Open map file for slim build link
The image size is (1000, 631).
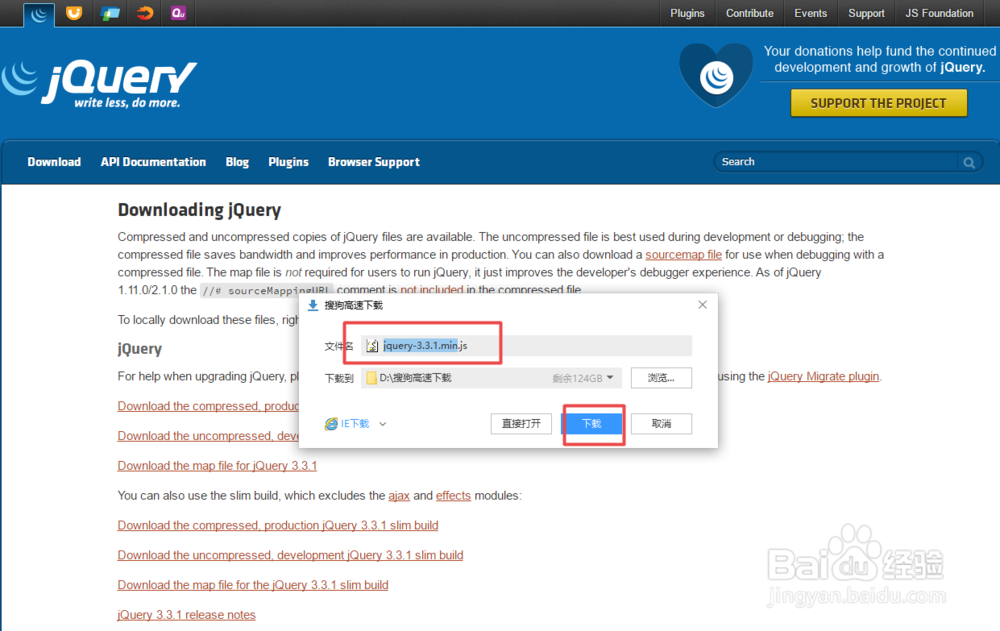click(x=253, y=585)
